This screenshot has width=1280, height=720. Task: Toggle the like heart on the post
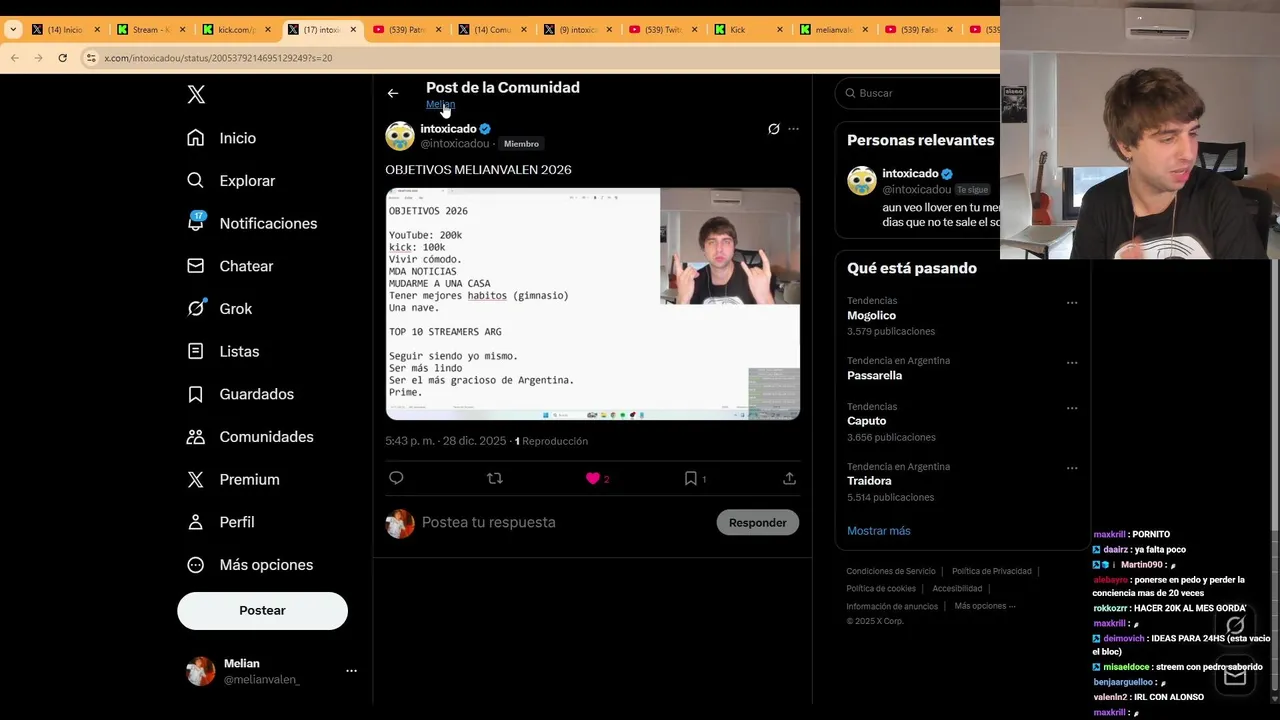(593, 478)
